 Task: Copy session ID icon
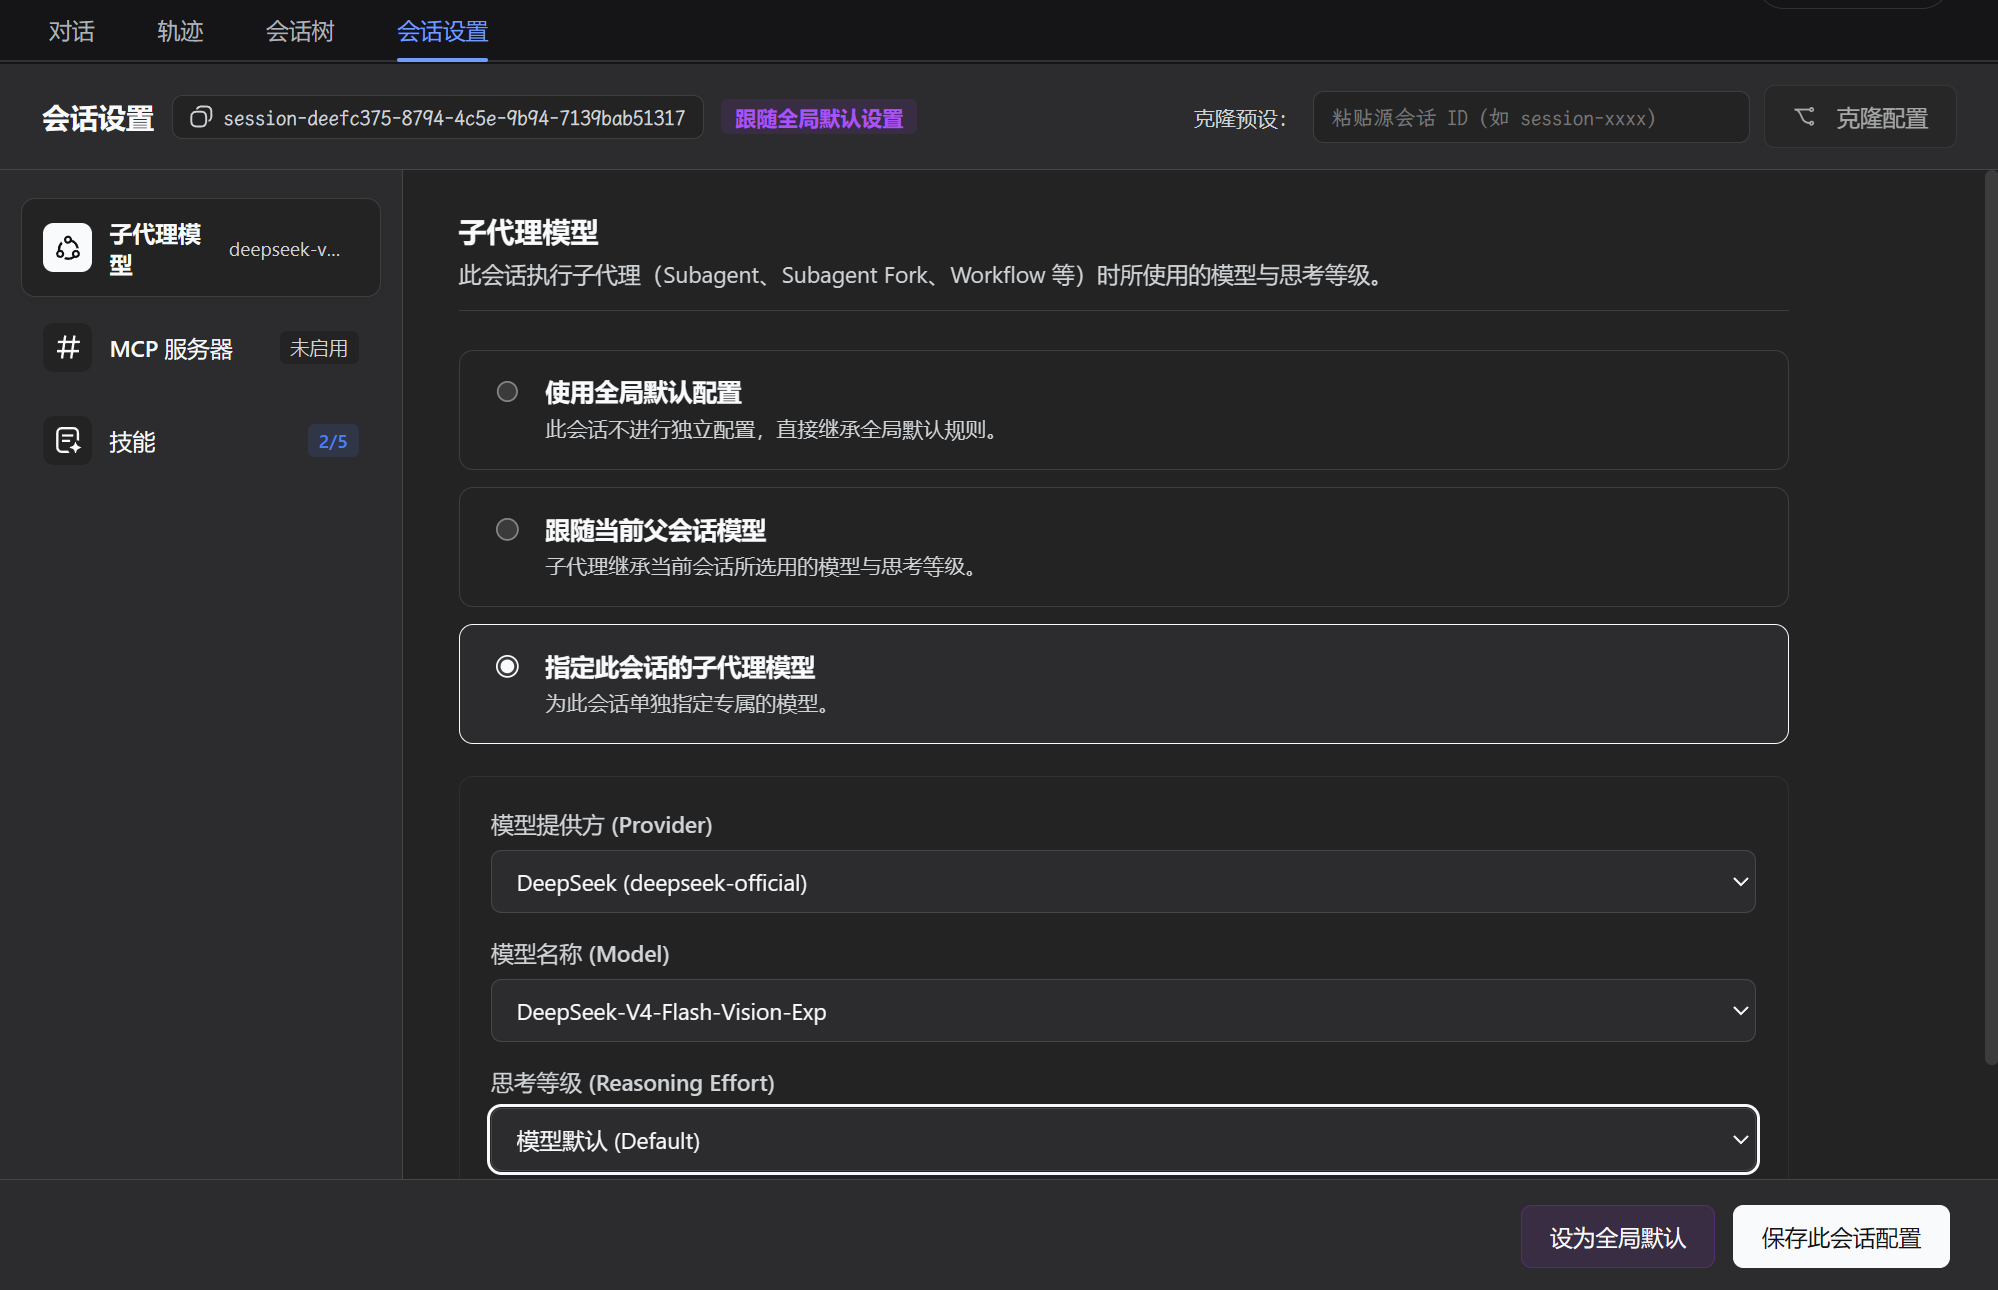coord(201,117)
